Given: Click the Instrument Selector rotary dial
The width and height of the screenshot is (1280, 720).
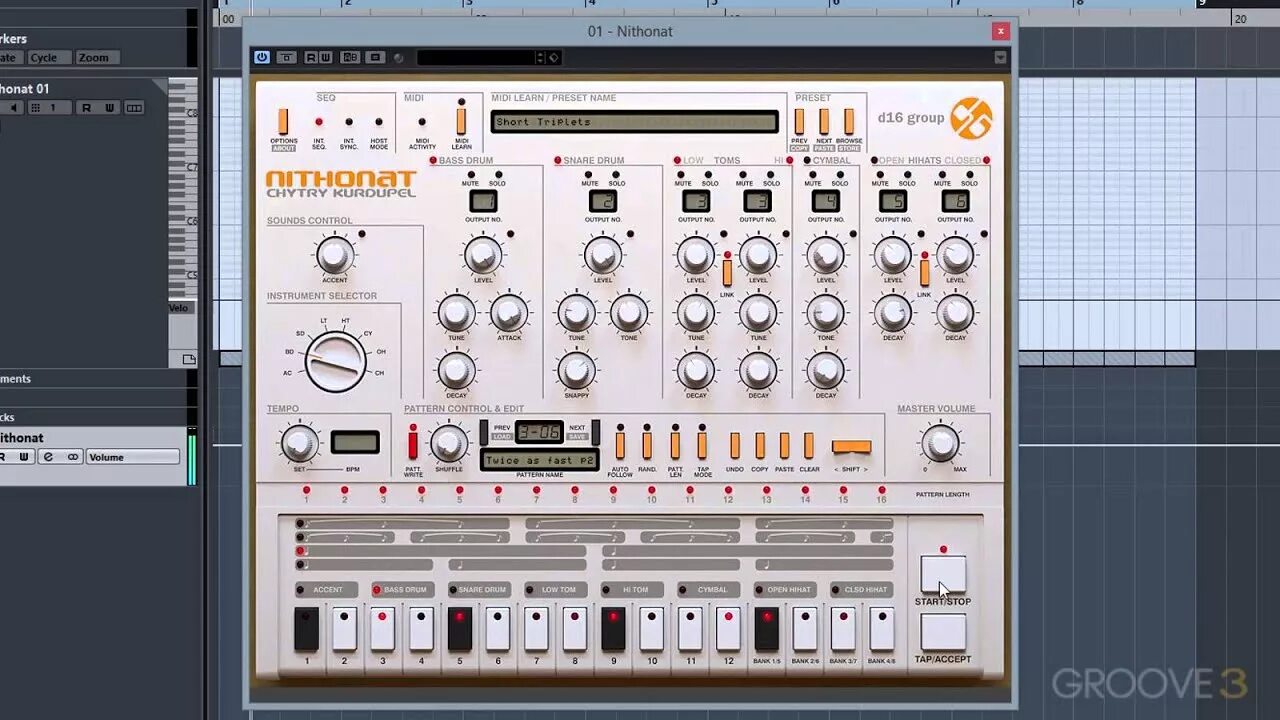Looking at the screenshot, I should (335, 362).
